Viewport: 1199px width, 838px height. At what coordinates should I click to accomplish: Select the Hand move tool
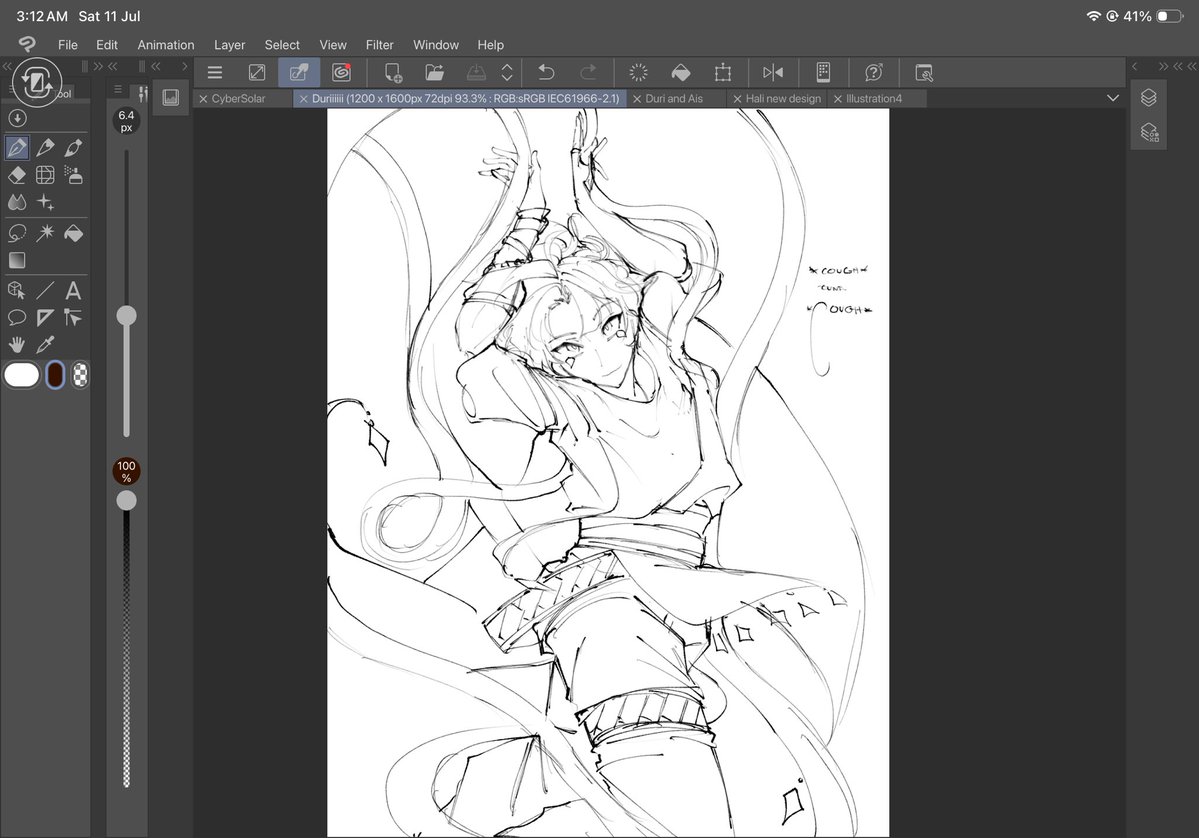(x=17, y=345)
